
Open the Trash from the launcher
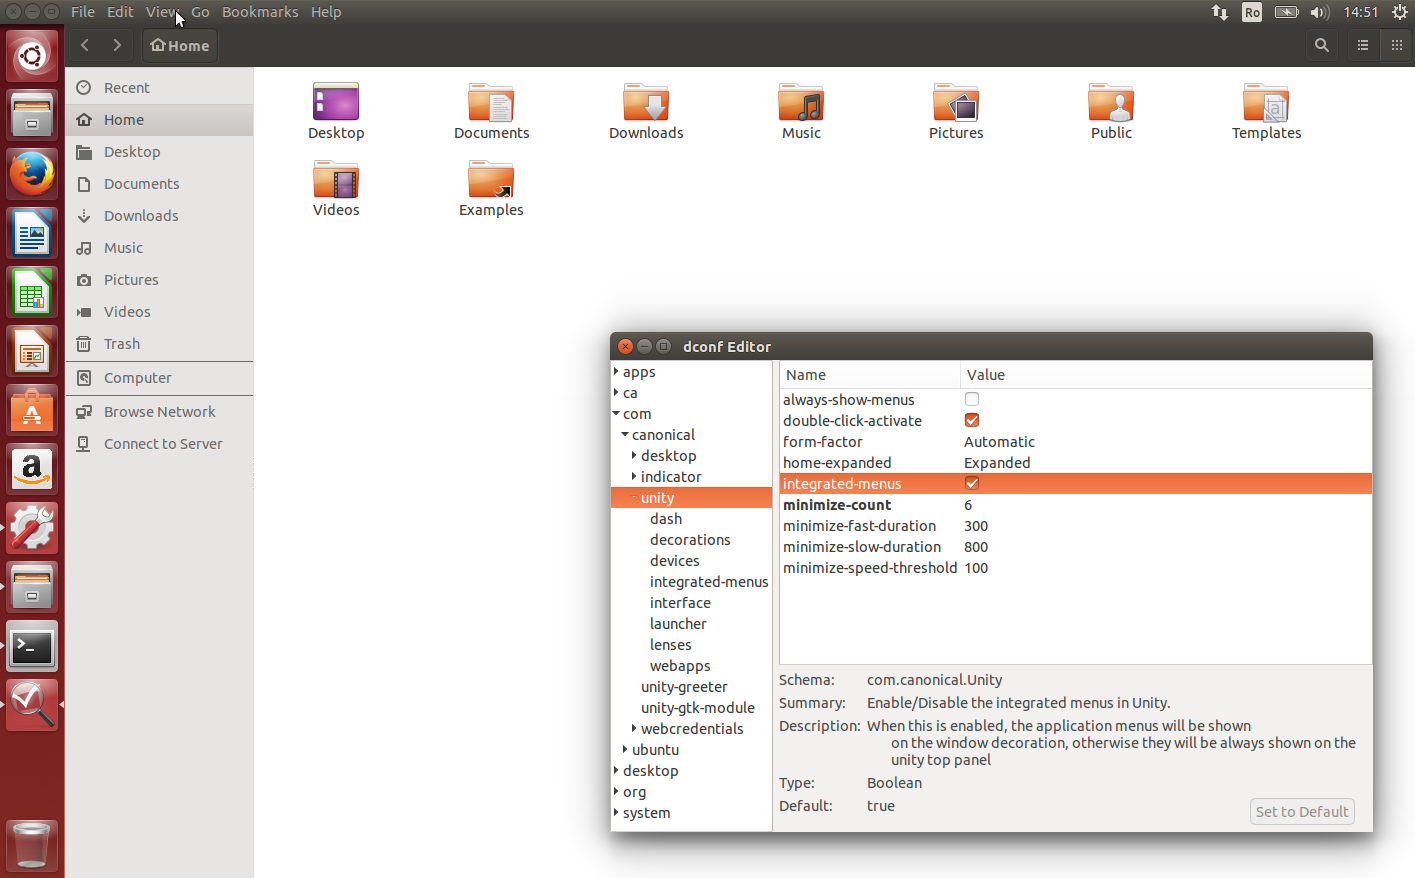32,847
